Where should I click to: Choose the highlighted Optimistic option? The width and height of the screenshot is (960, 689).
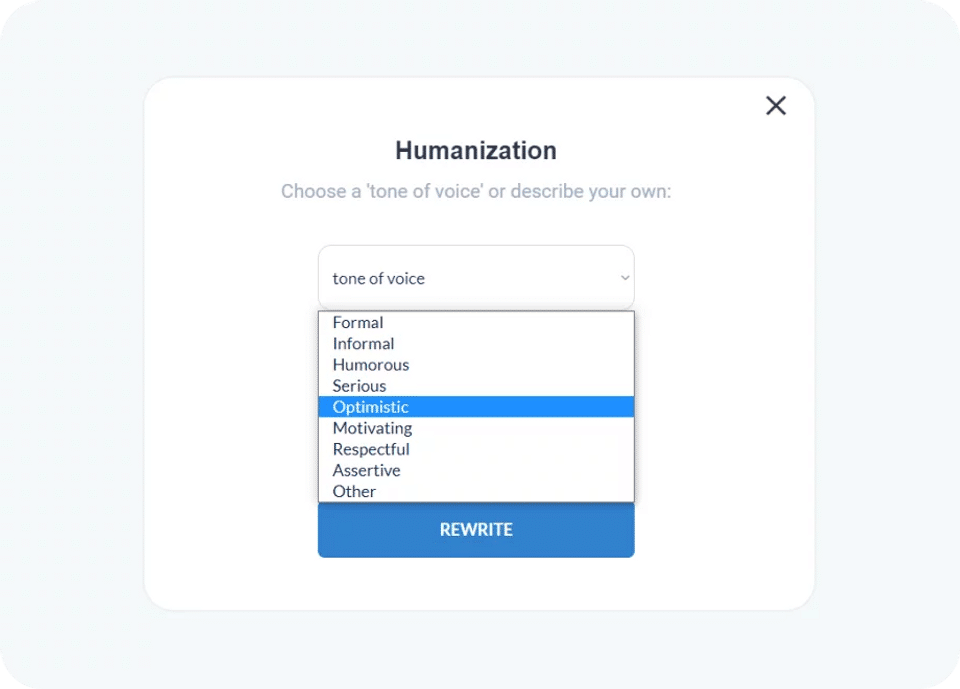click(x=371, y=407)
